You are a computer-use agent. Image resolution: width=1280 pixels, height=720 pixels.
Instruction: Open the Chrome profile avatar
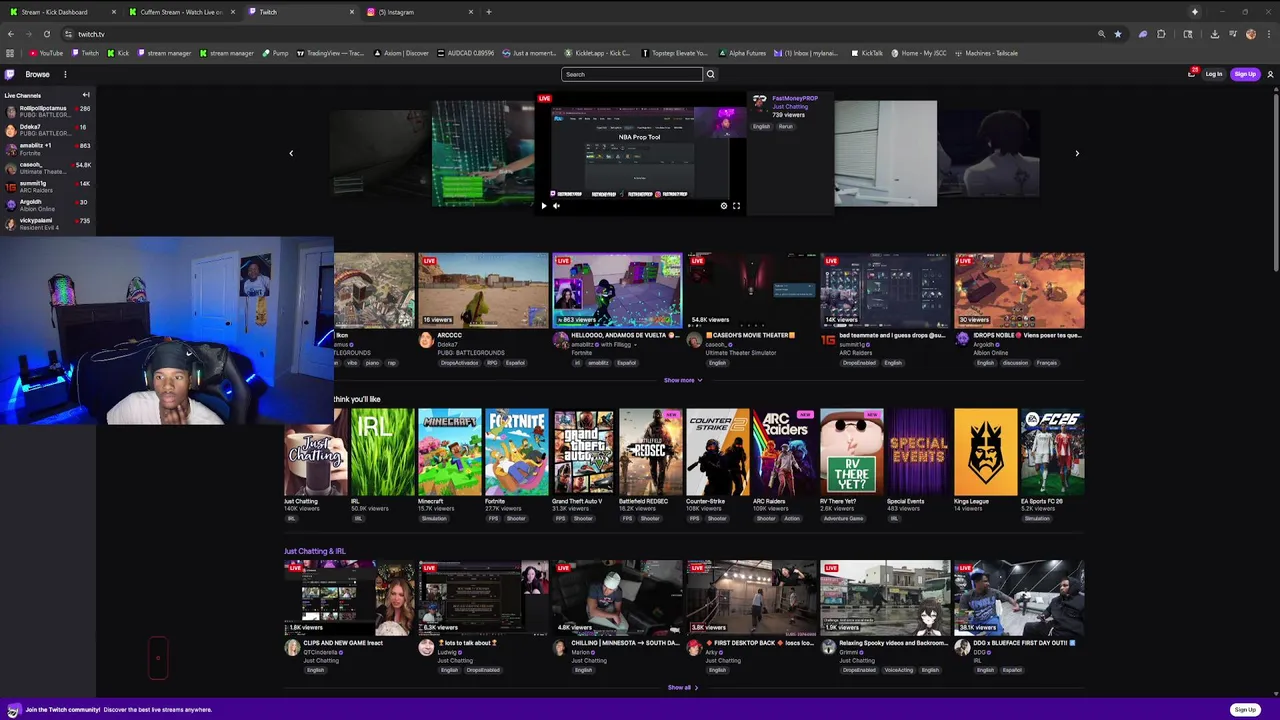pos(1251,34)
